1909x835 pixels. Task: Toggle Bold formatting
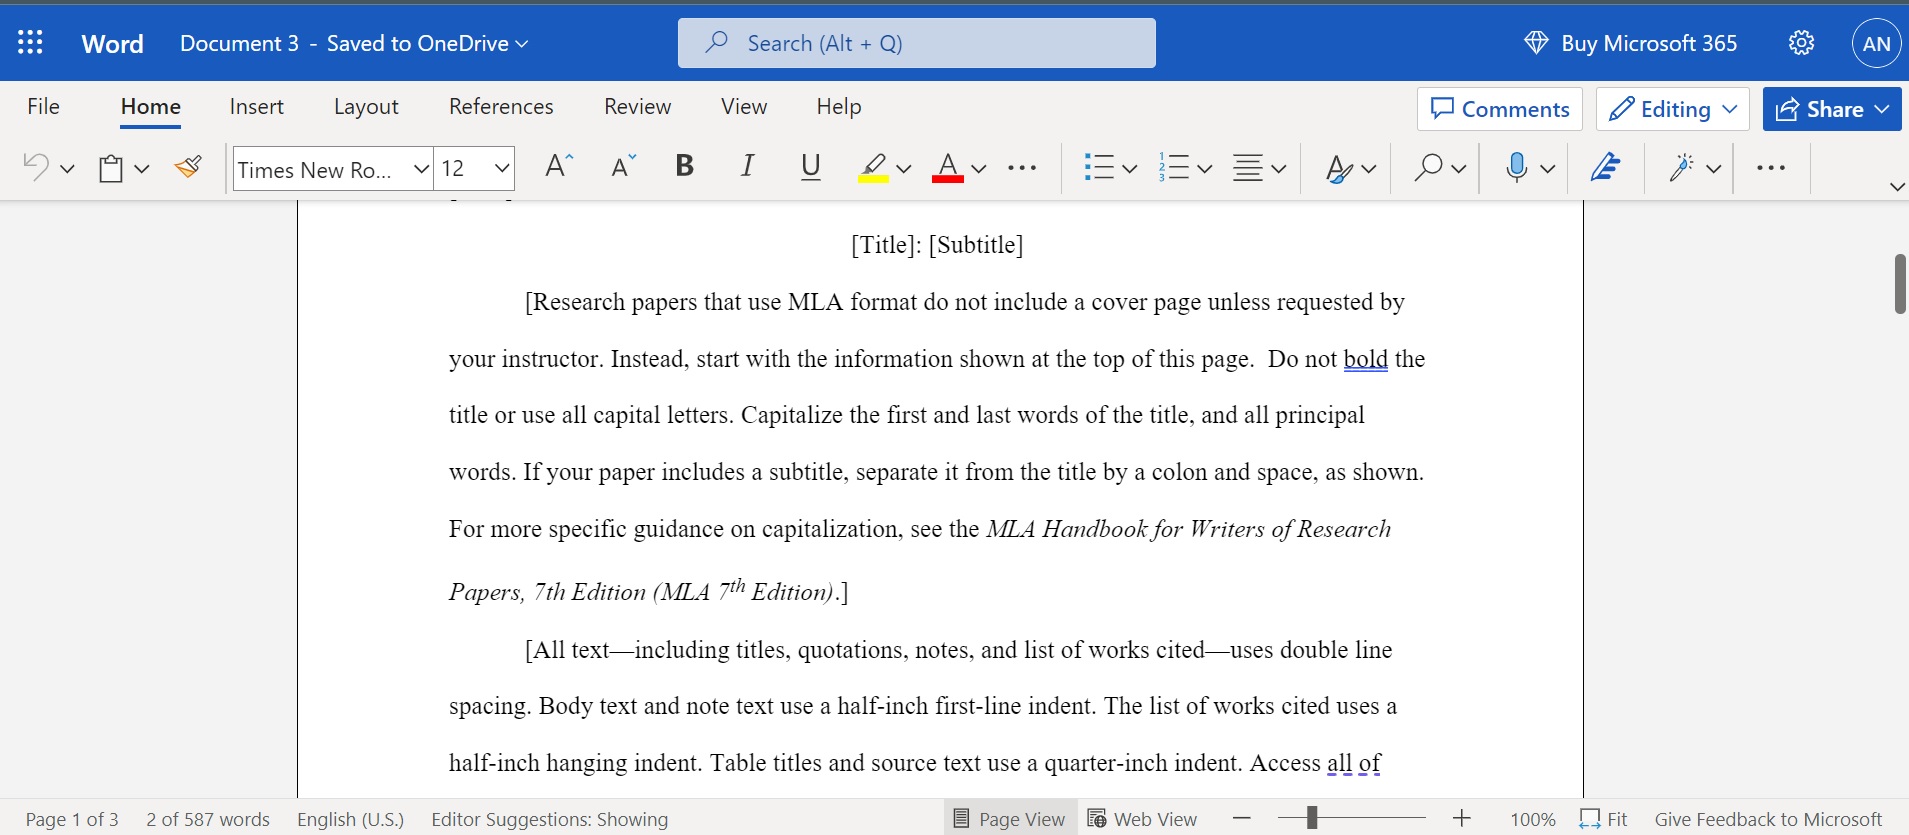(x=684, y=166)
